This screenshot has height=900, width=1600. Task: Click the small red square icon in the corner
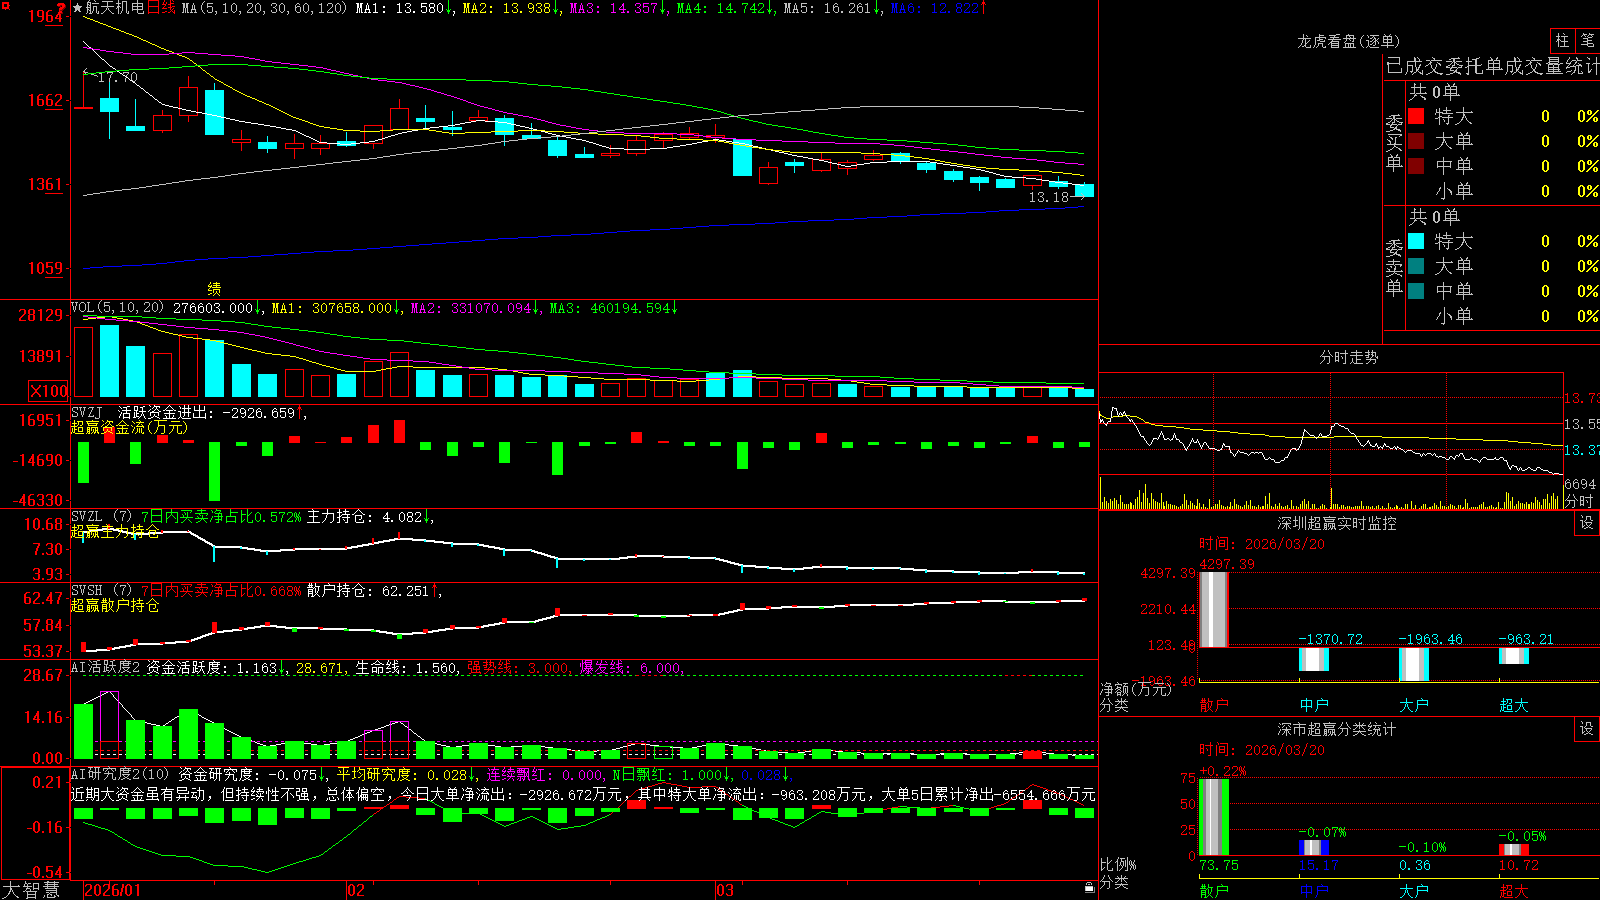coord(4,4)
